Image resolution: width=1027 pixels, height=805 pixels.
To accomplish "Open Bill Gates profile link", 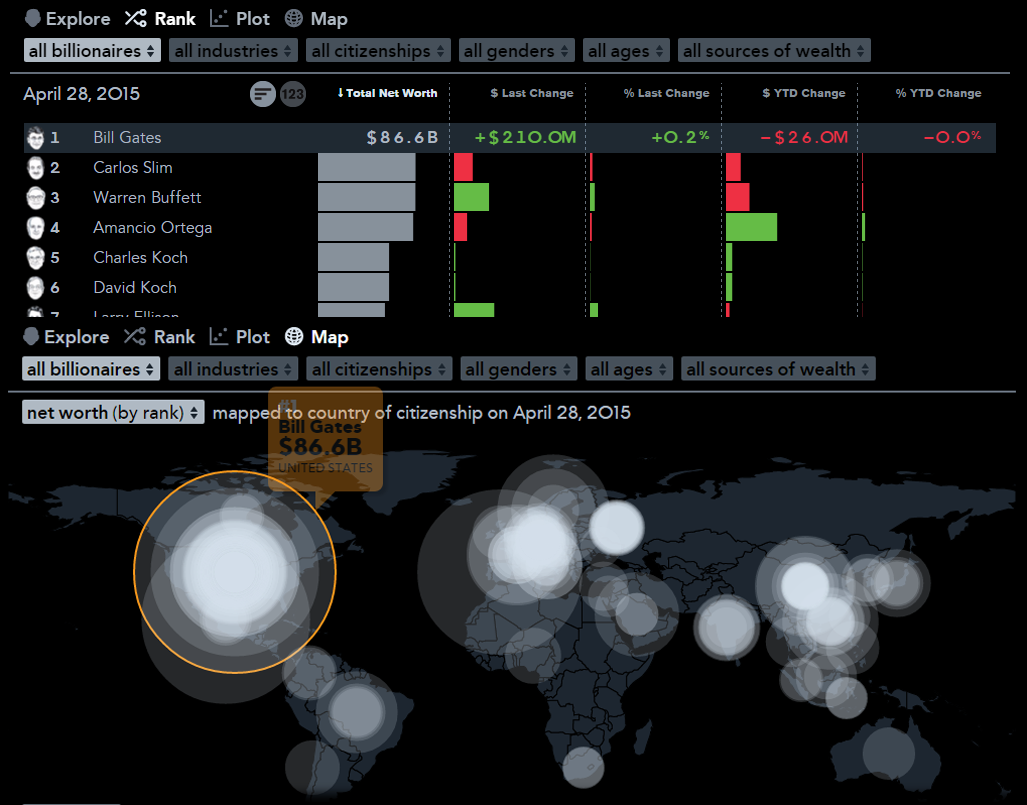I will tap(126, 137).
